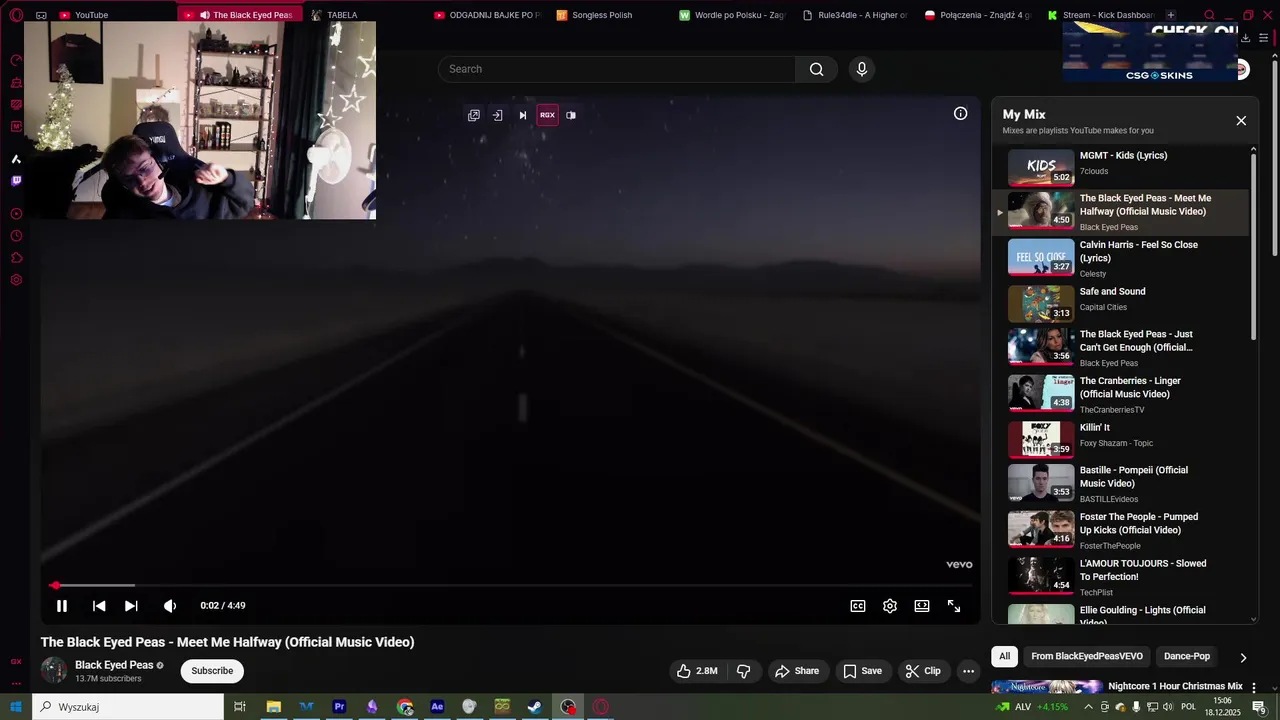Switch to theater mode

pyautogui.click(x=922, y=606)
